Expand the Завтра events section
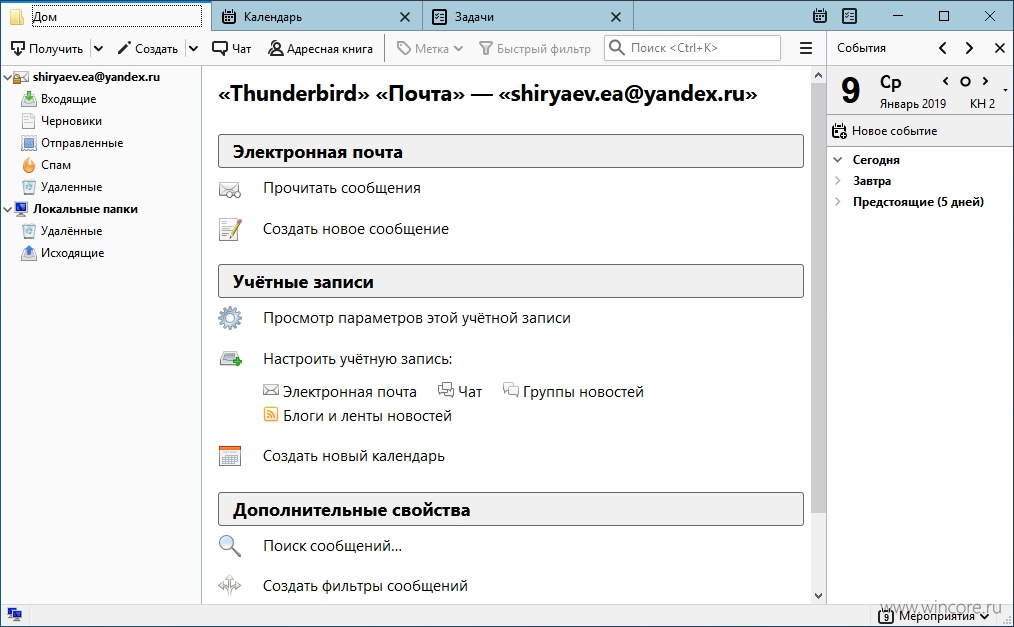Viewport: 1014px width, 627px height. click(837, 181)
